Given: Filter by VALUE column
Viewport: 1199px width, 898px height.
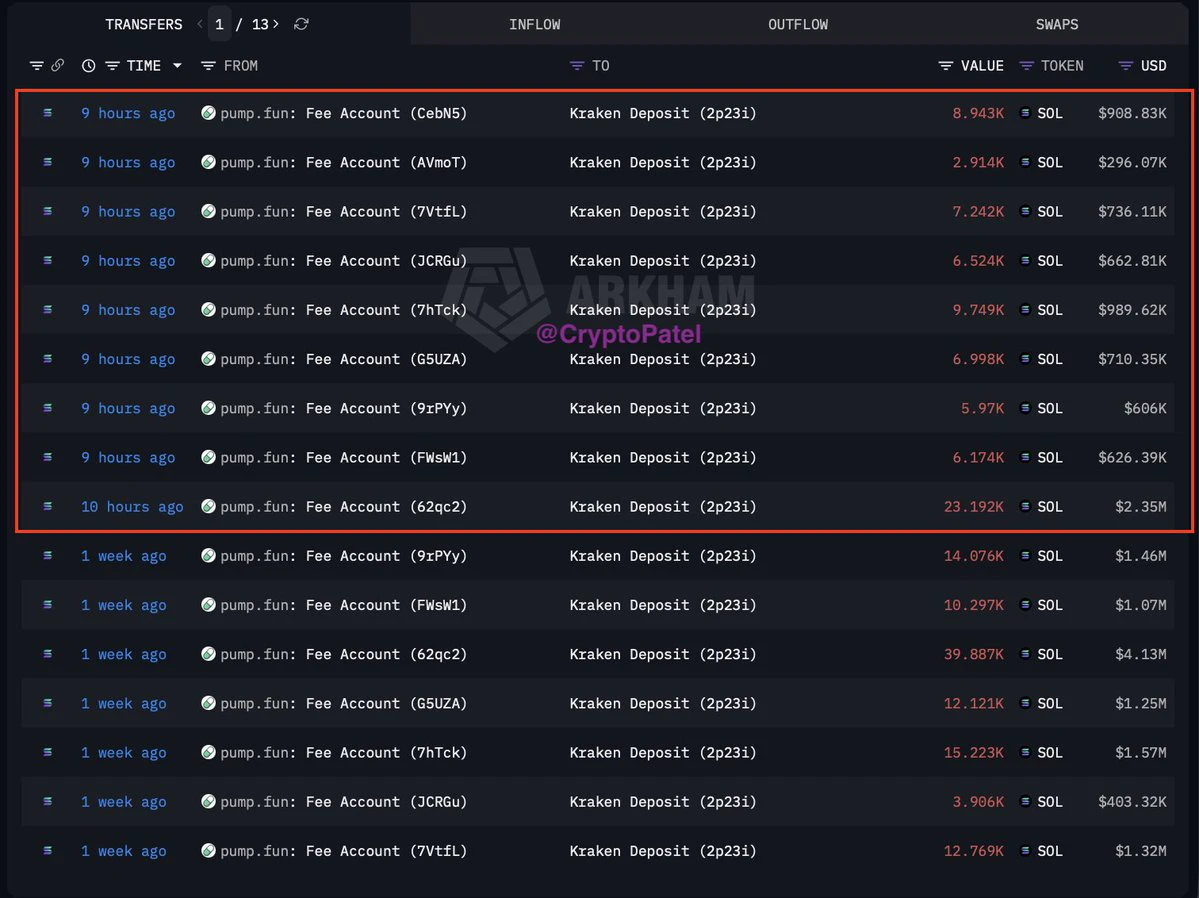Looking at the screenshot, I should tap(946, 66).
